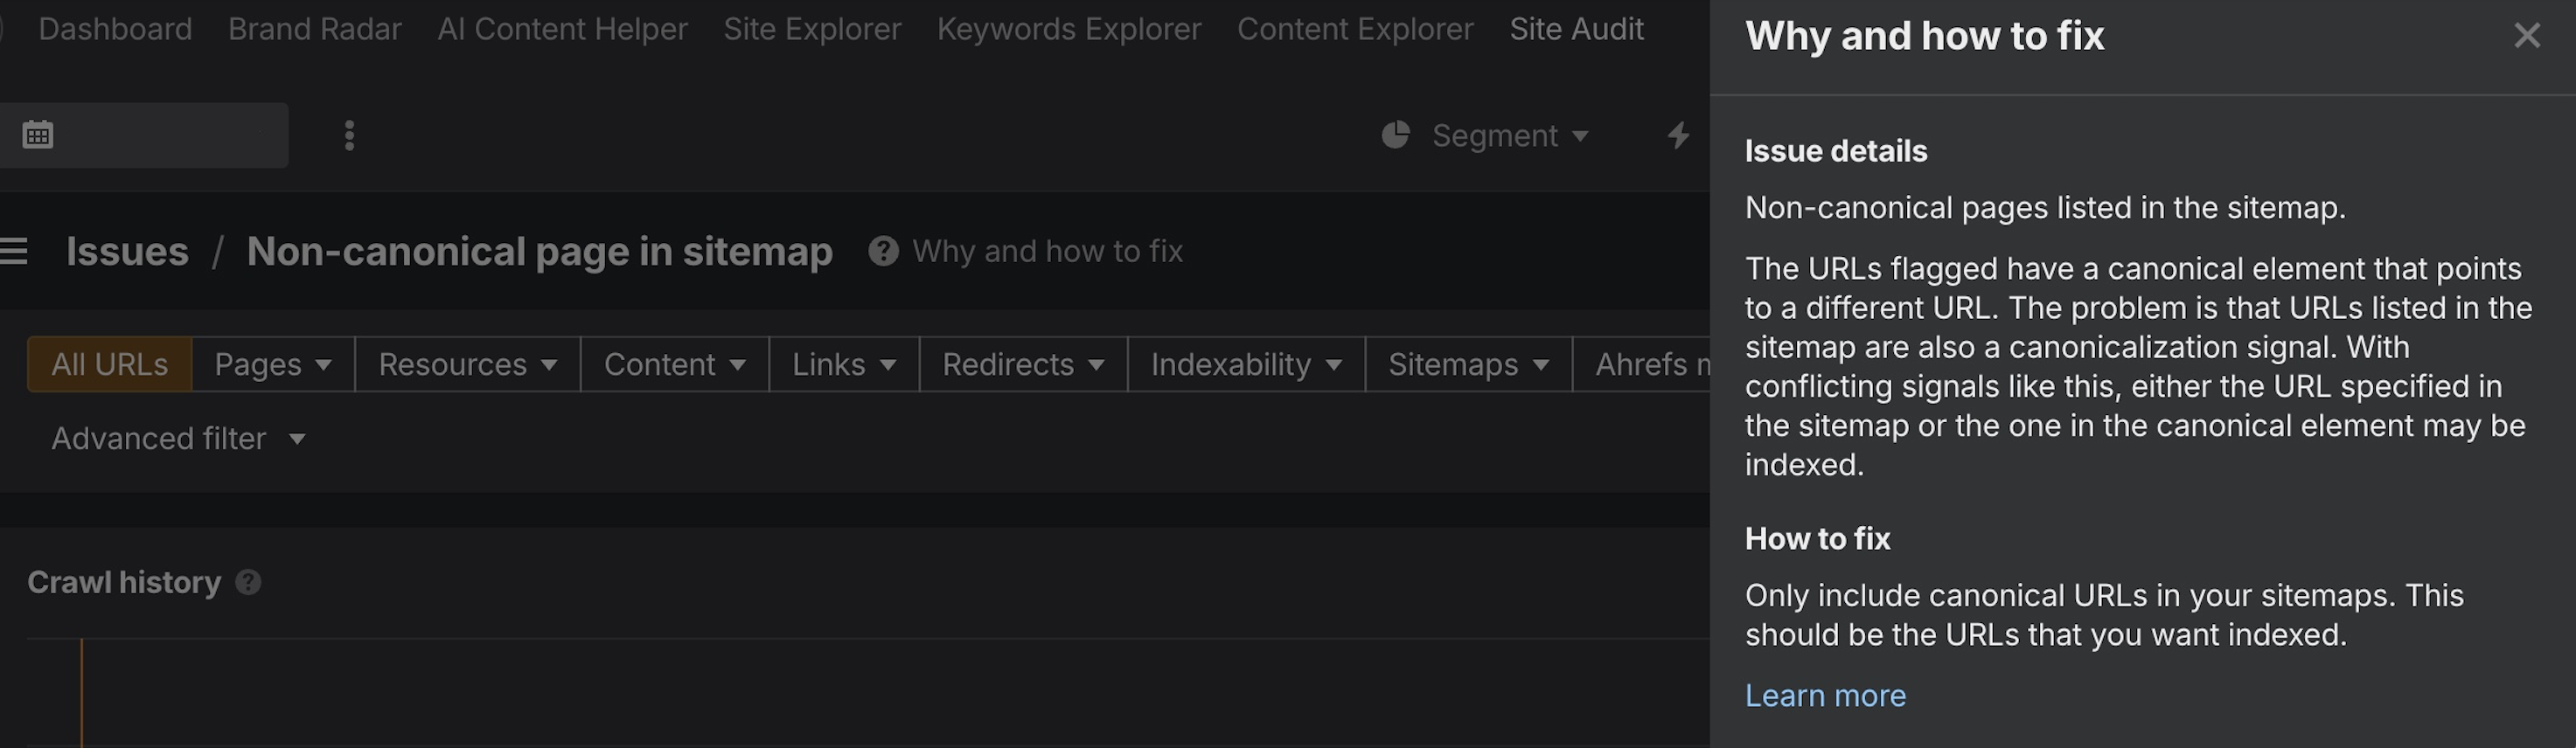
Task: Select the All URLs tab
Action: pyautogui.click(x=110, y=364)
